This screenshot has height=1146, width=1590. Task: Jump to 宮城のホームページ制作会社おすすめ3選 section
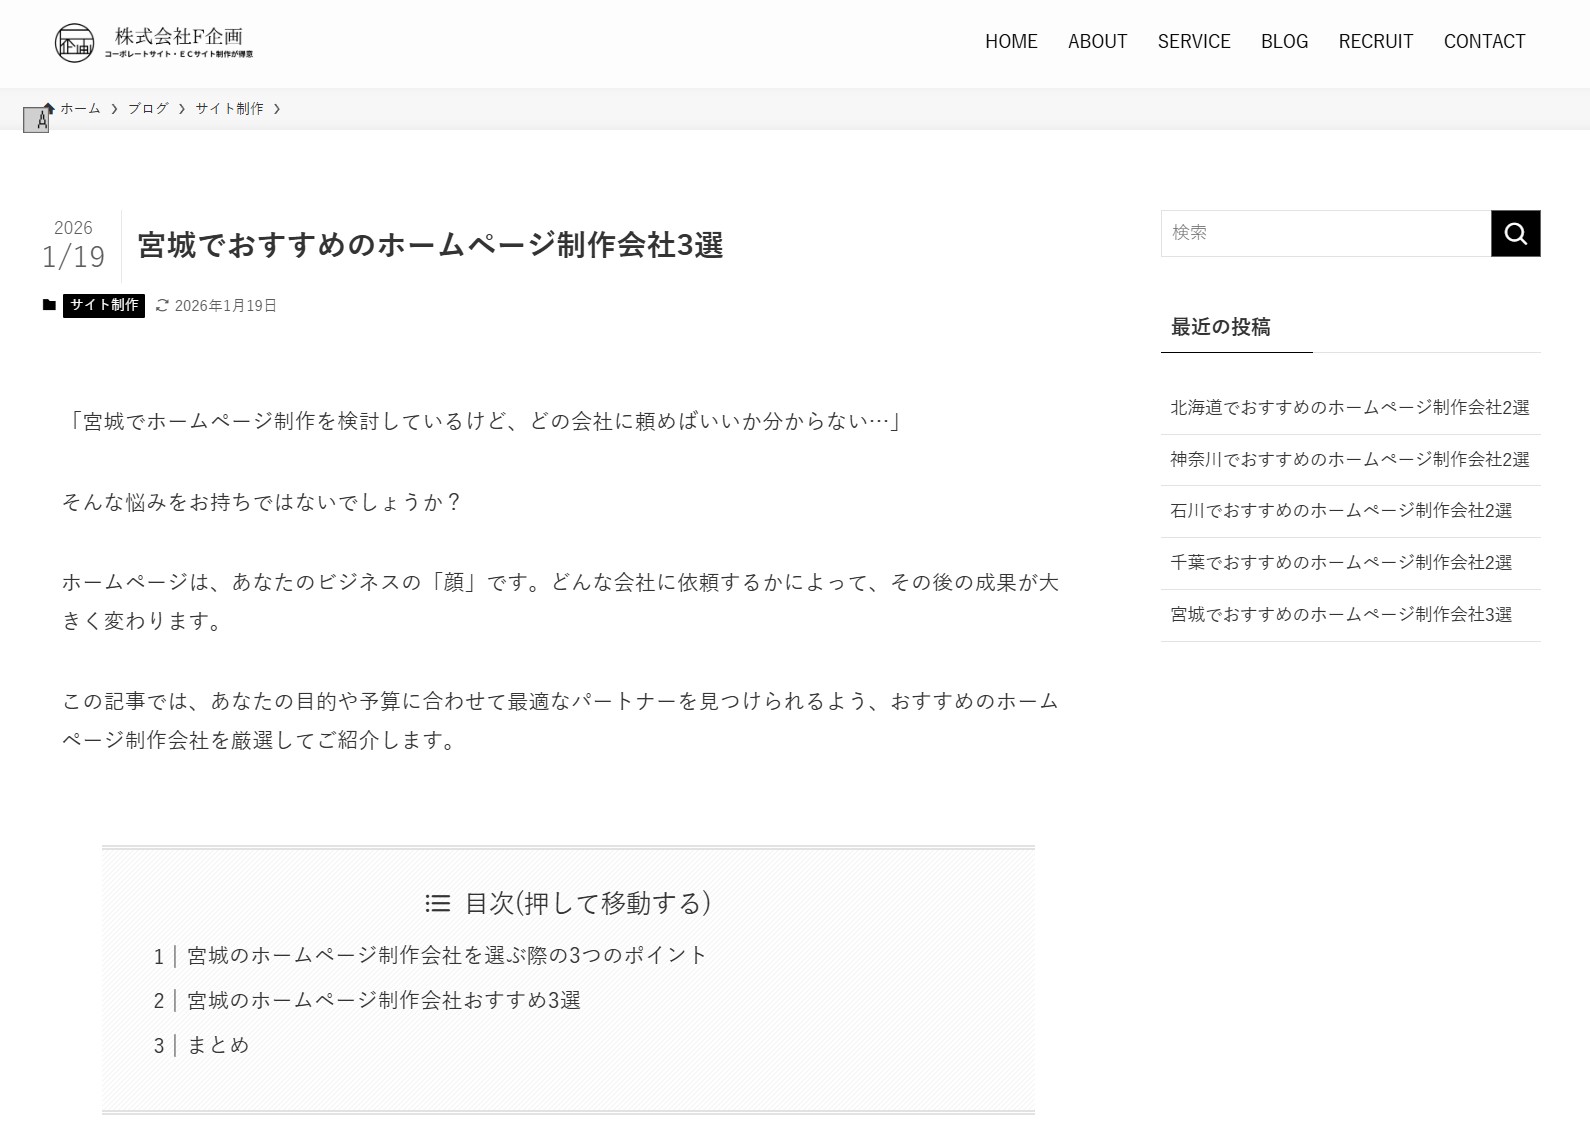(384, 1000)
